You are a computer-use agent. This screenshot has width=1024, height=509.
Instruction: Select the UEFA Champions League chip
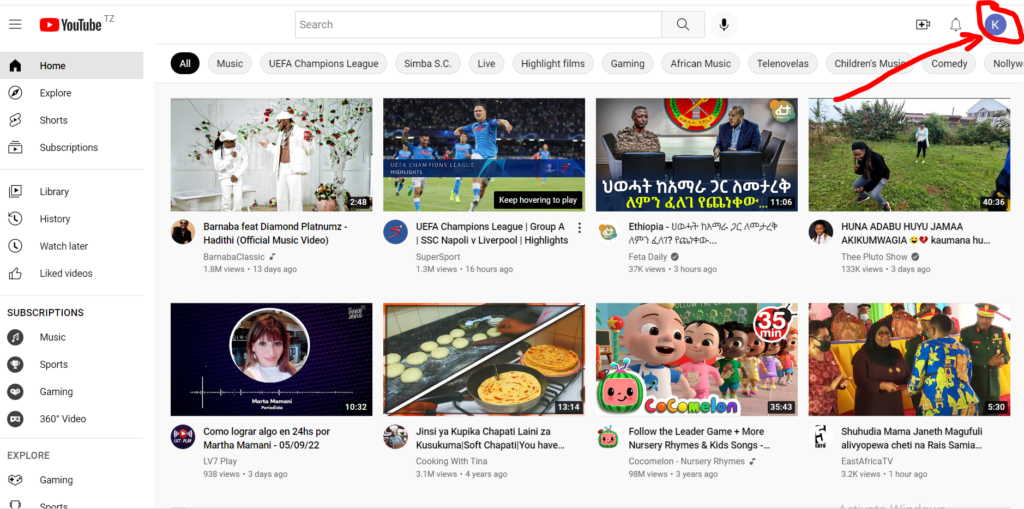point(323,63)
